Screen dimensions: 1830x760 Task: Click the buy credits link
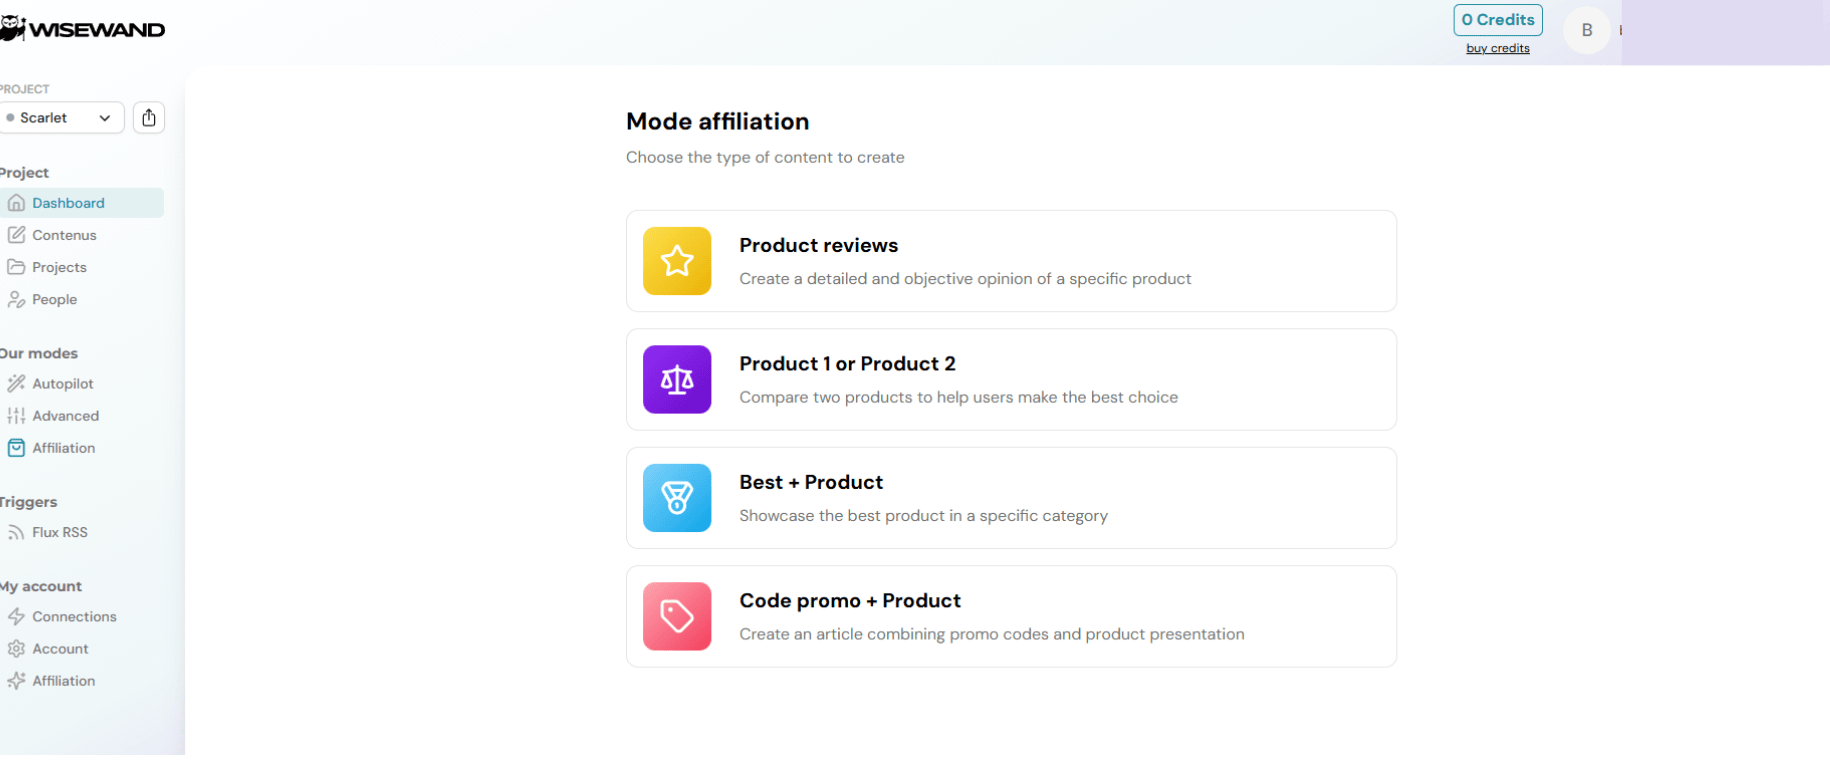point(1497,48)
